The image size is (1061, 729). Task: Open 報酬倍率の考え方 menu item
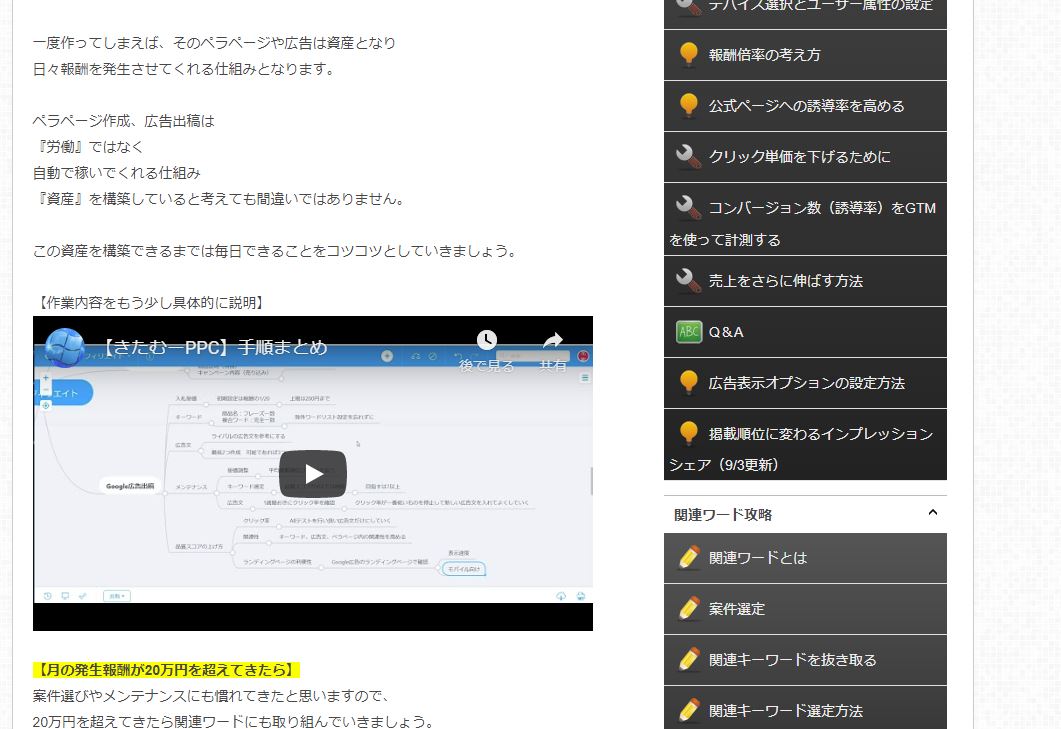pyautogui.click(x=764, y=55)
